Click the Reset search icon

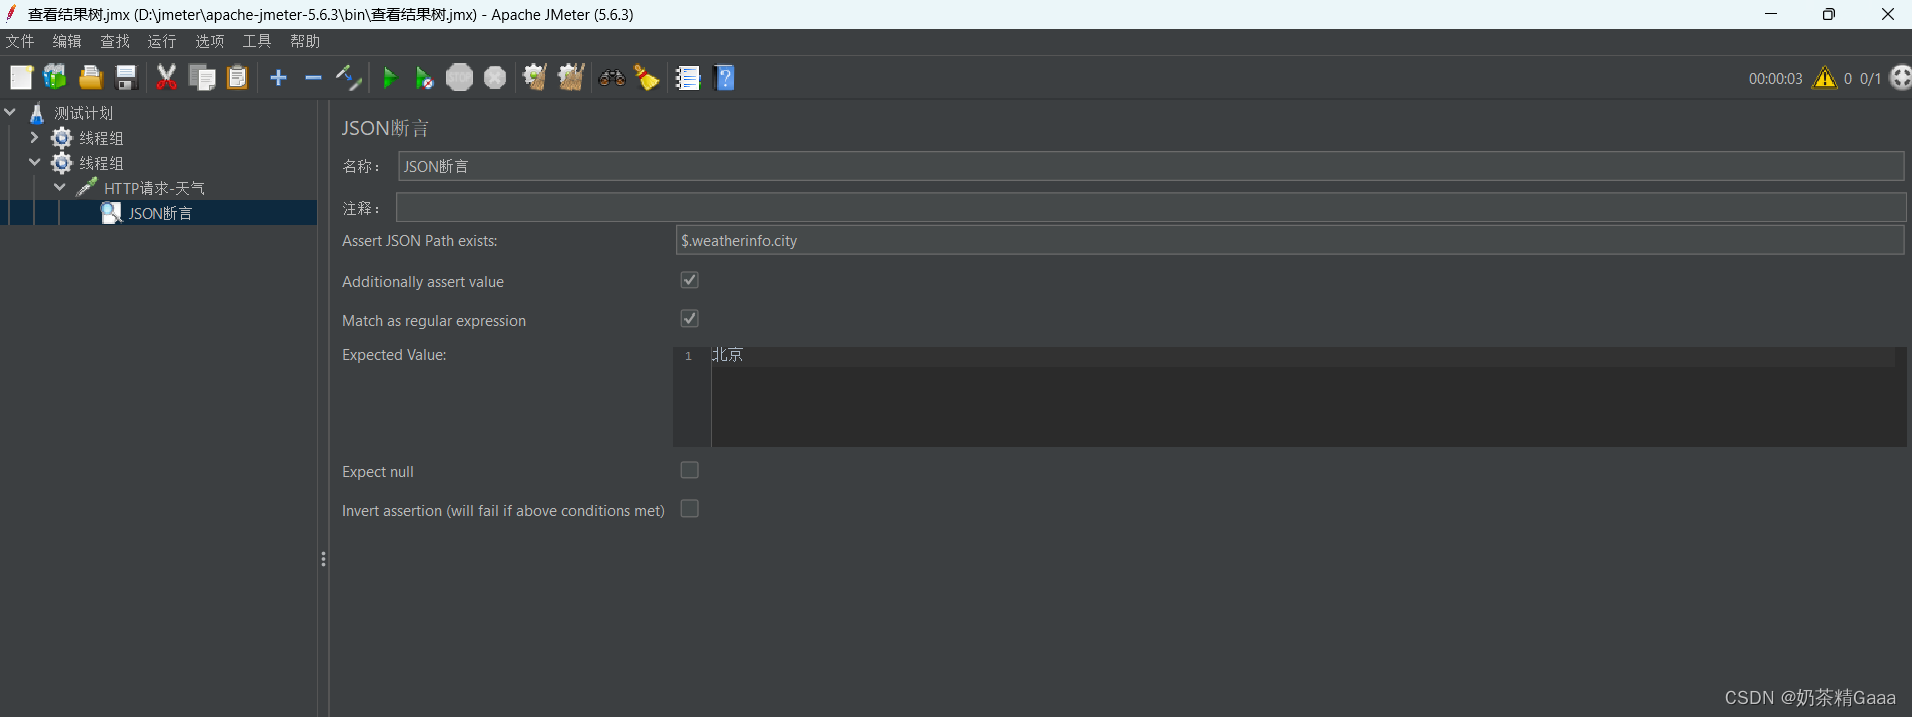(x=647, y=78)
